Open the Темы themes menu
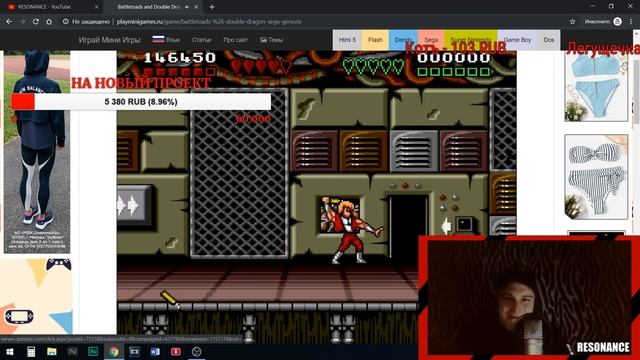The image size is (640, 360). (272, 40)
